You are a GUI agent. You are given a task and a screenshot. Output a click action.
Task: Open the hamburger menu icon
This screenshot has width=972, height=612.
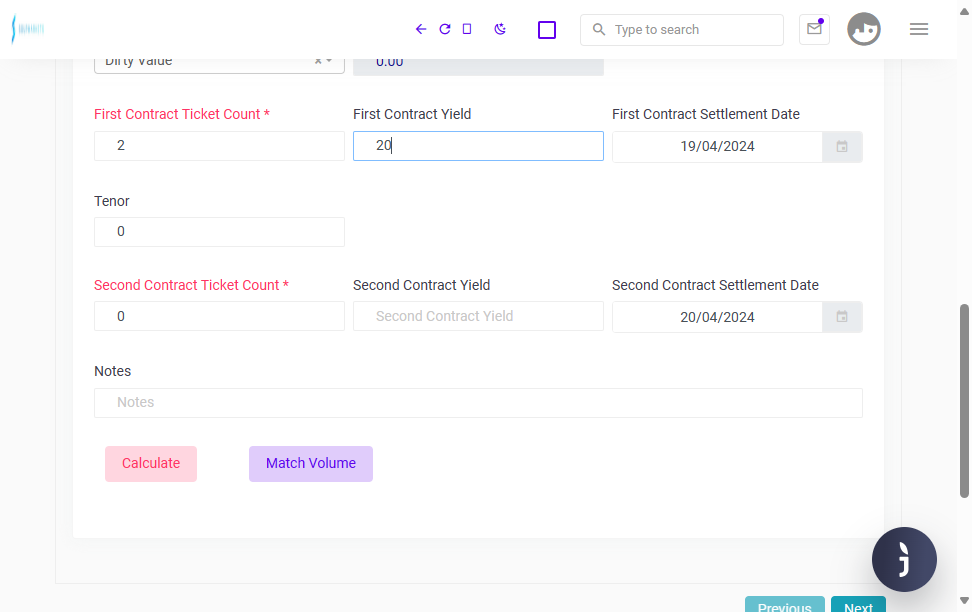[919, 29]
